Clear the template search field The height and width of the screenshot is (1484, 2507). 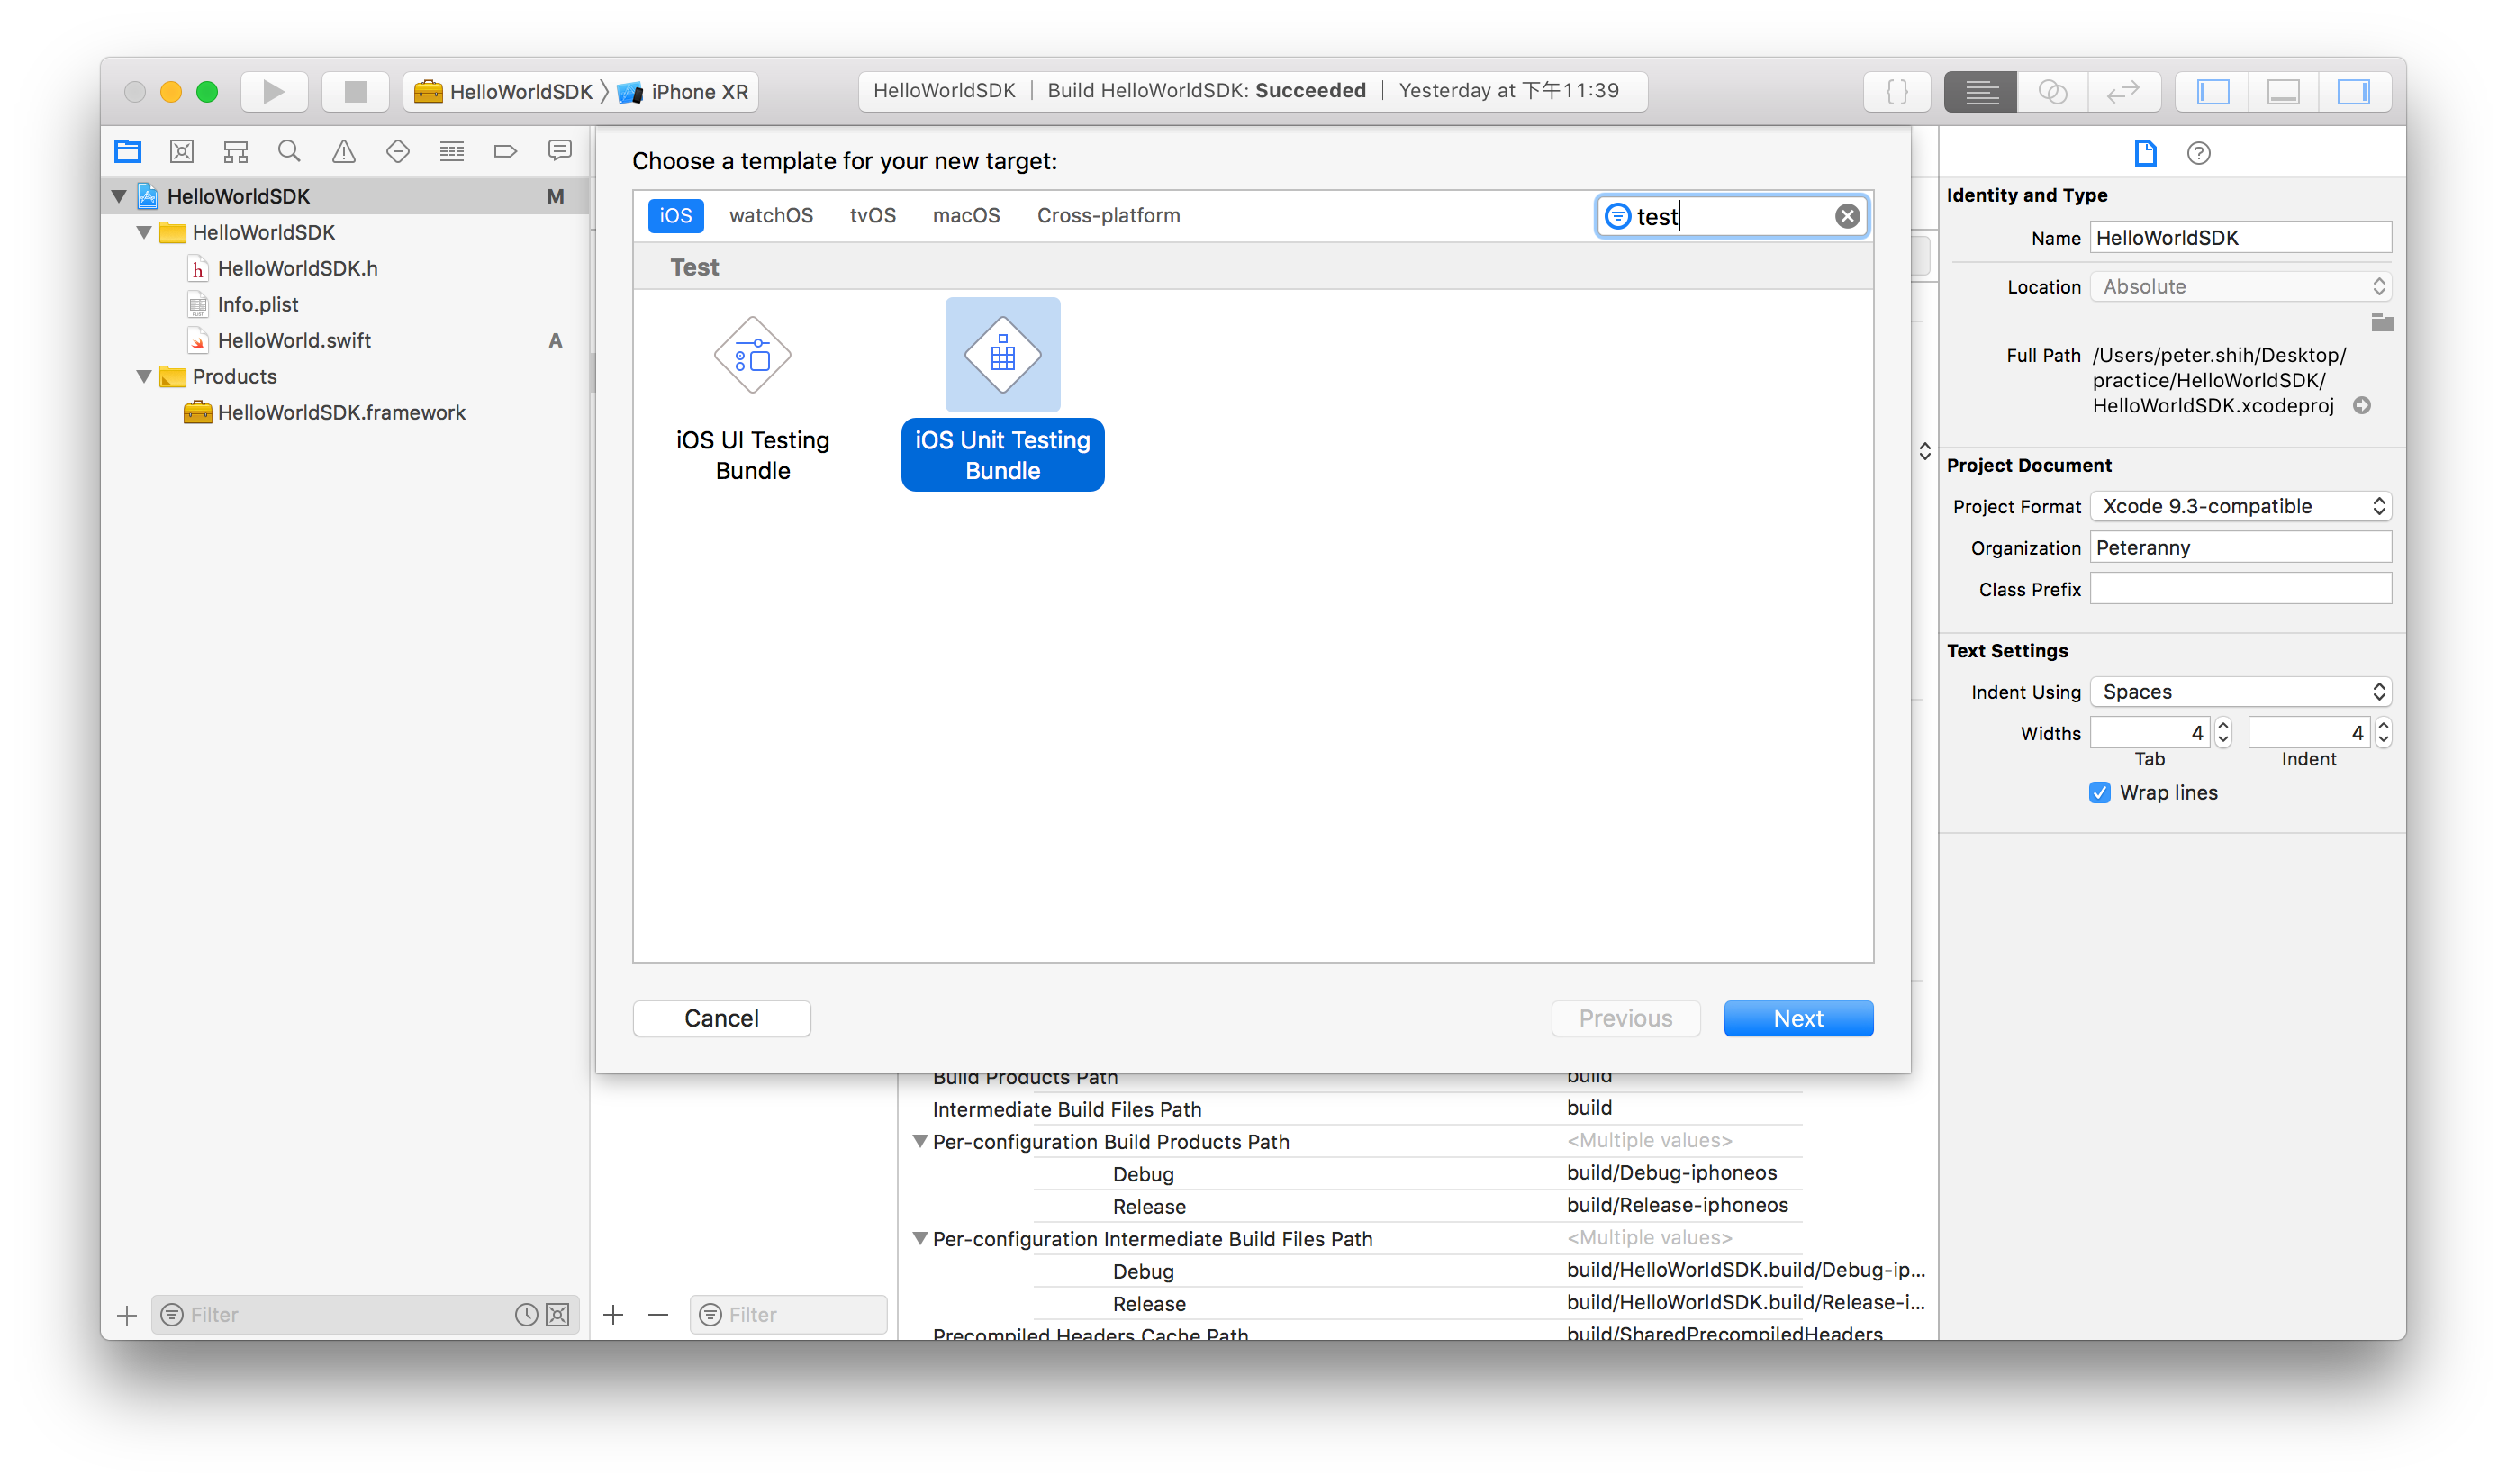click(1847, 216)
